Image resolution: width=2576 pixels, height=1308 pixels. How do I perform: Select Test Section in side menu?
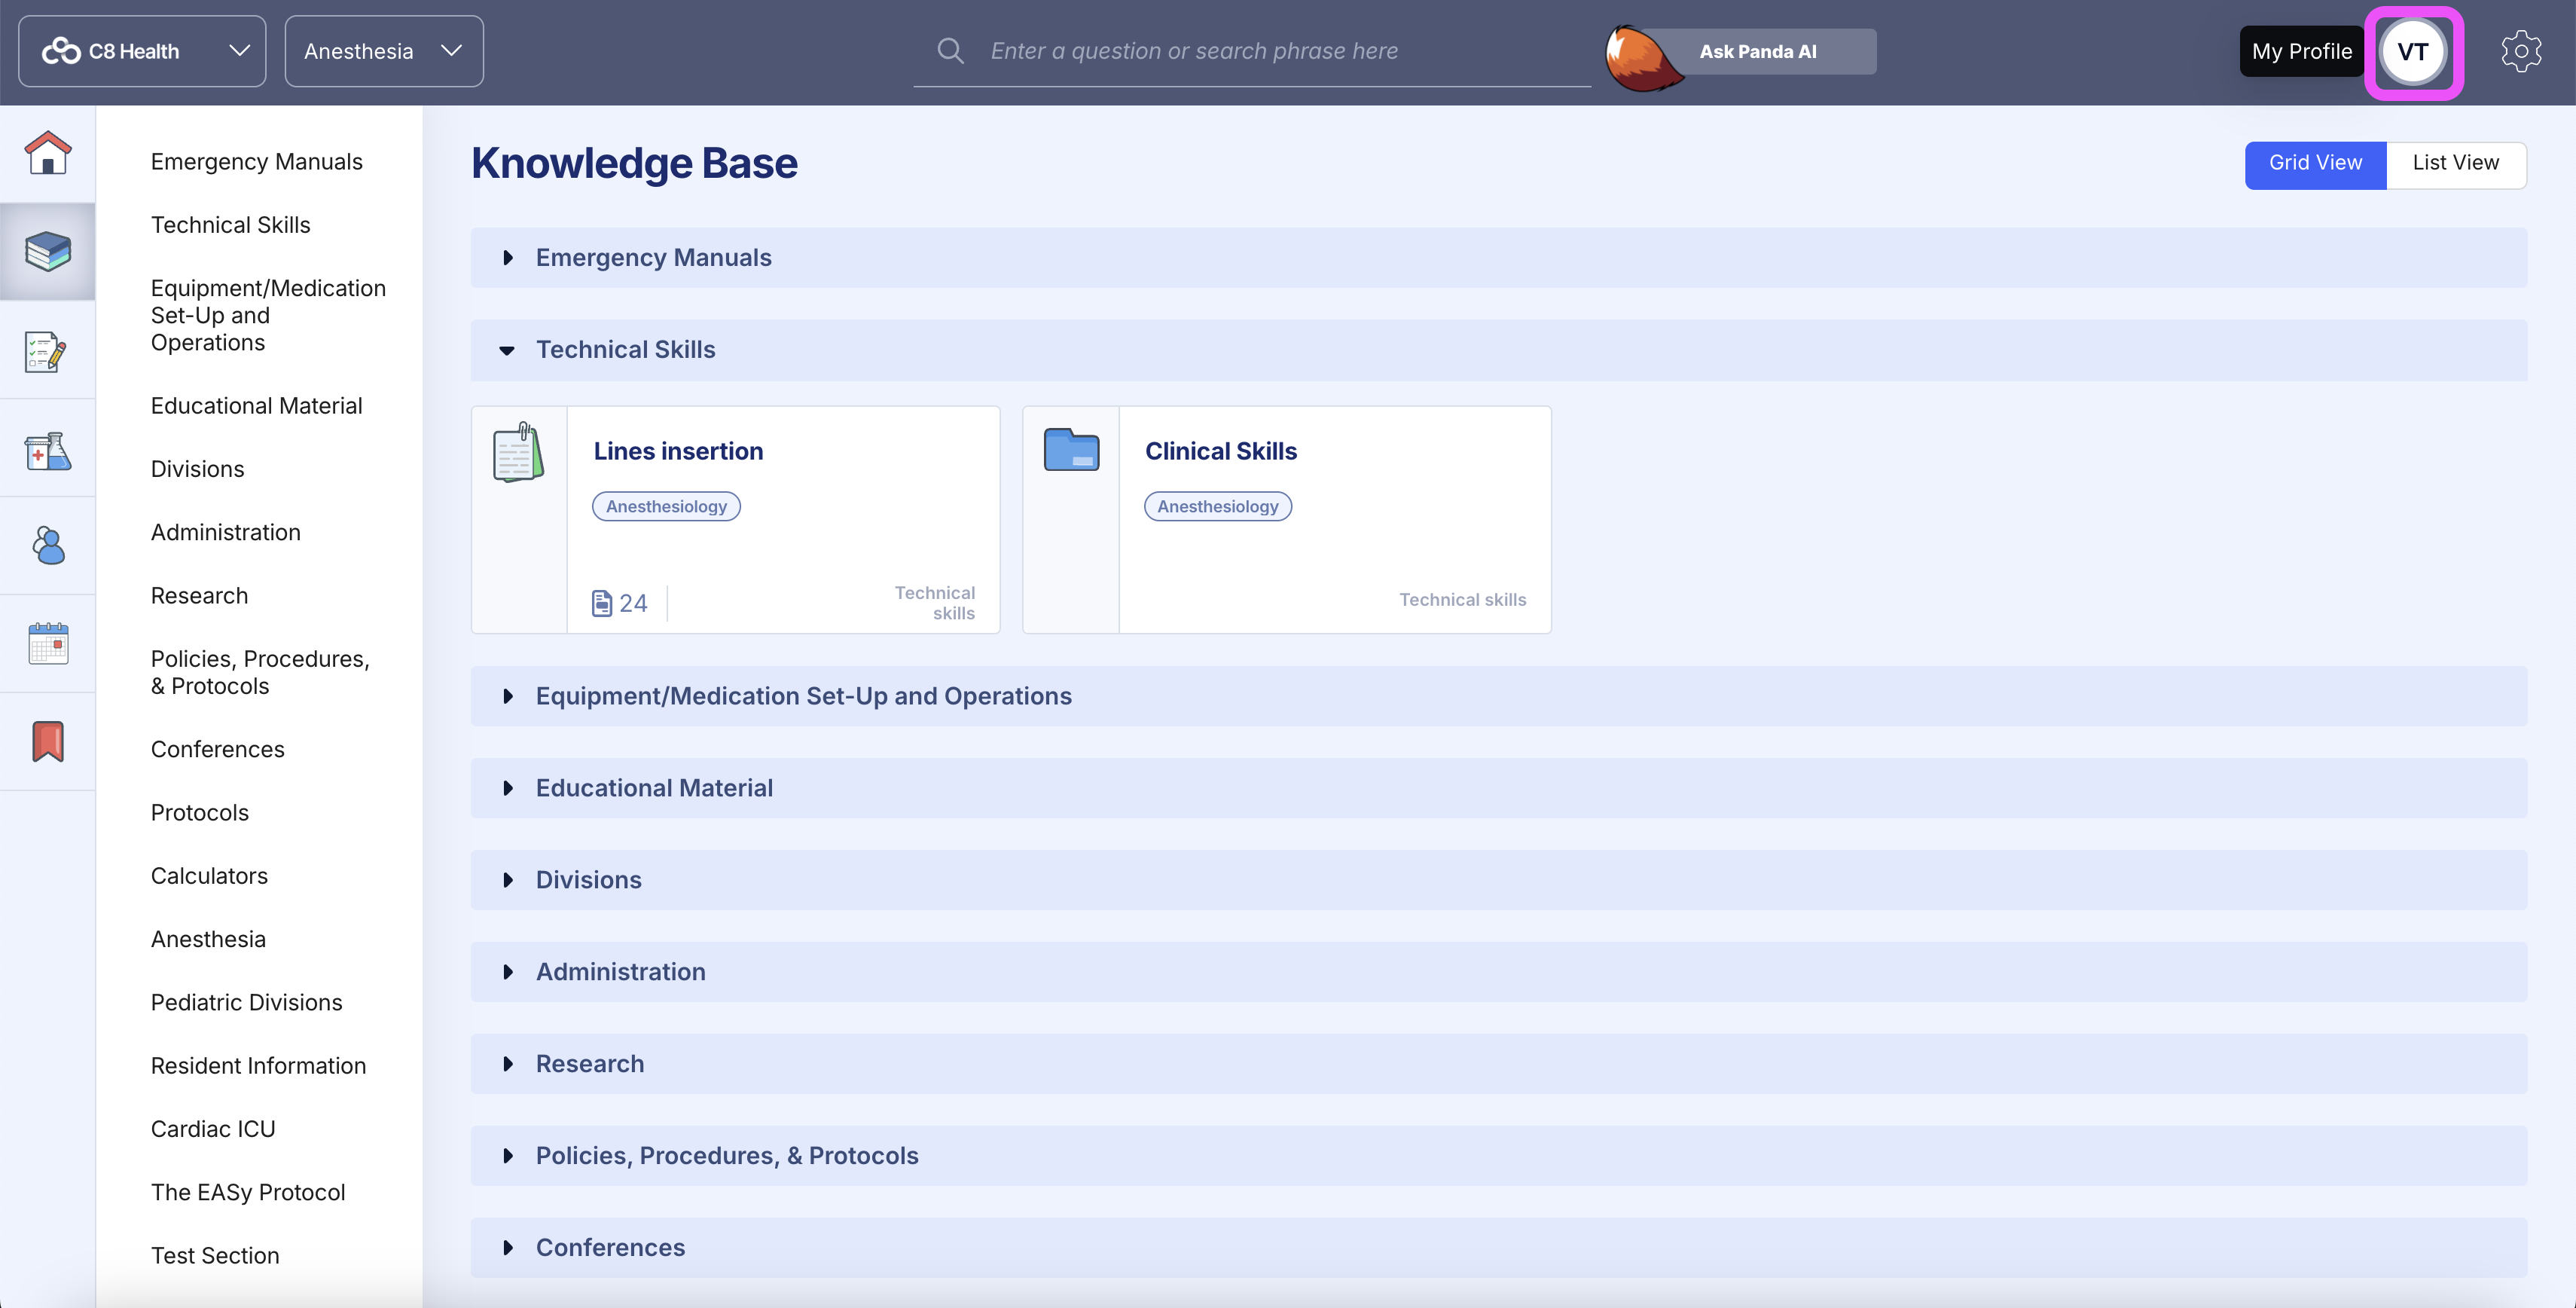tap(215, 1256)
